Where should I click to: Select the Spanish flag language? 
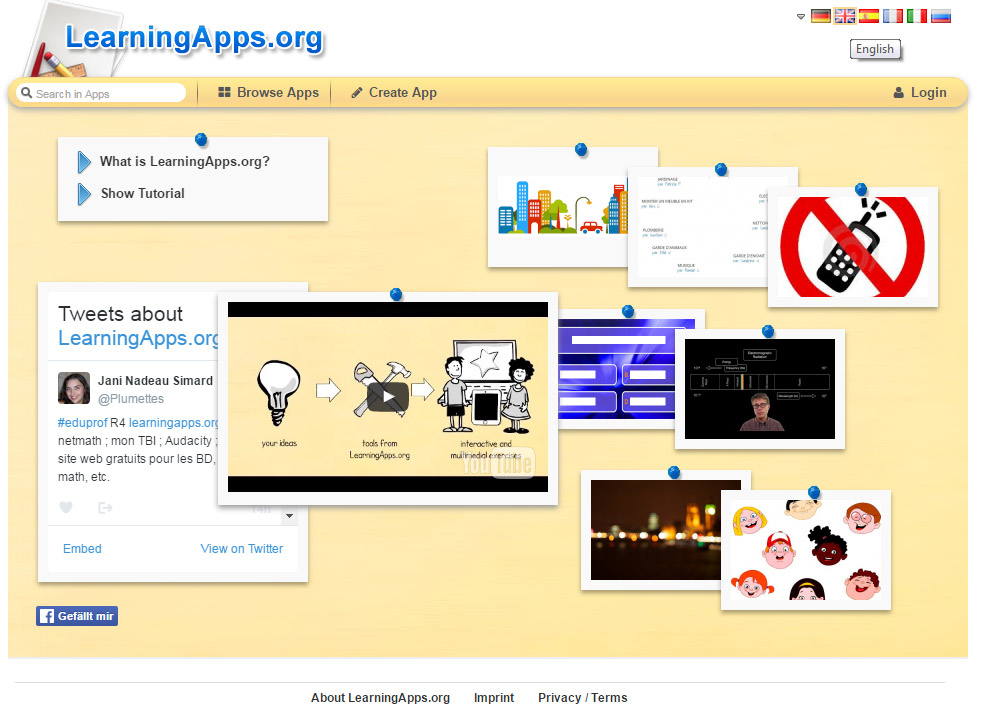coord(869,16)
